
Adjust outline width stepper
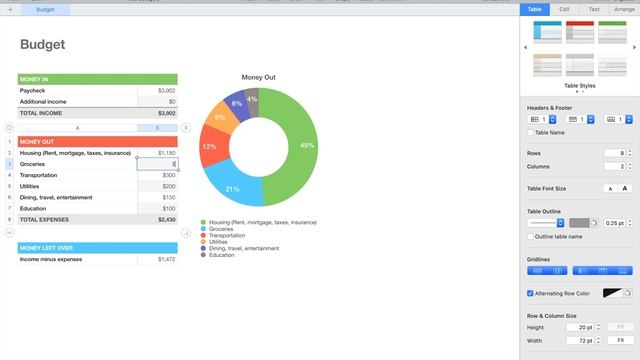pyautogui.click(x=630, y=223)
